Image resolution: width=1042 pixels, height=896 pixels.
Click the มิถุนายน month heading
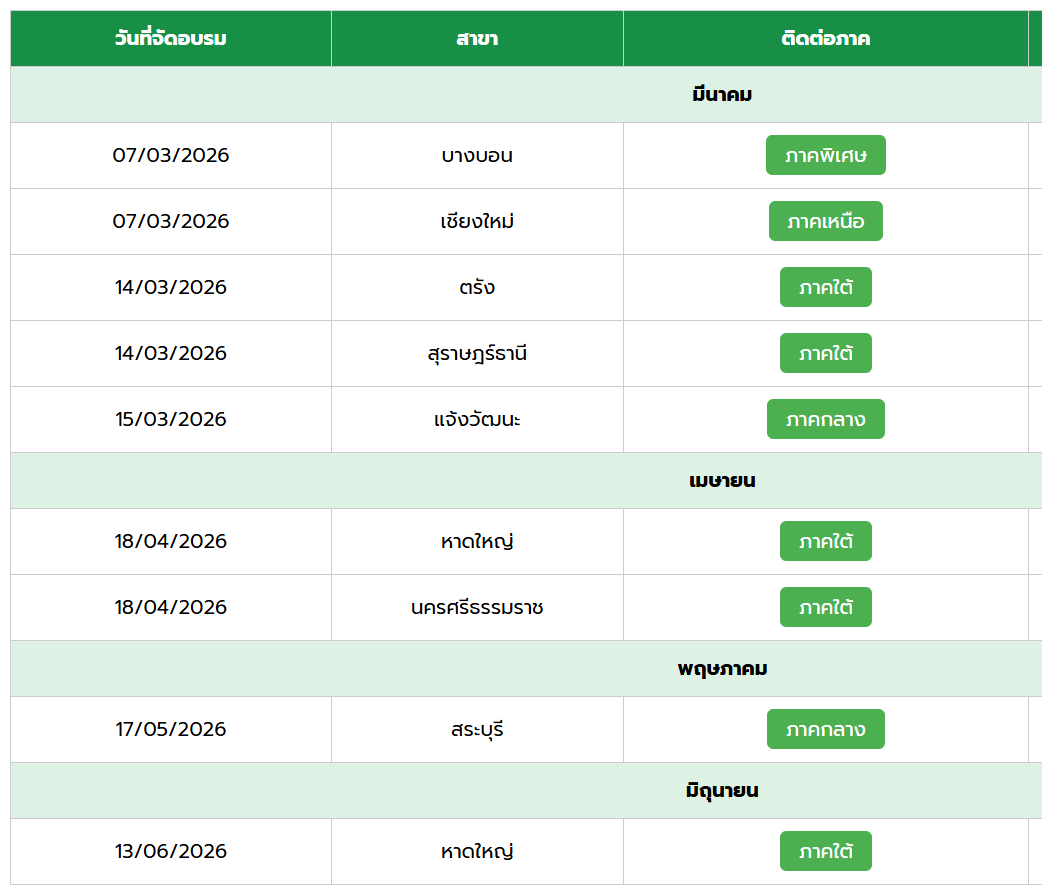click(x=721, y=791)
